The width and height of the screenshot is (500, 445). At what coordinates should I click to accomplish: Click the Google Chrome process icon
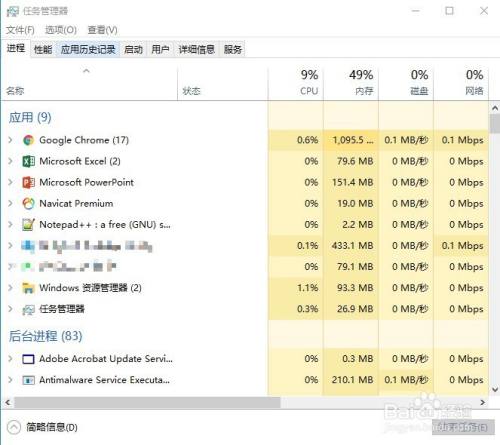[28, 140]
